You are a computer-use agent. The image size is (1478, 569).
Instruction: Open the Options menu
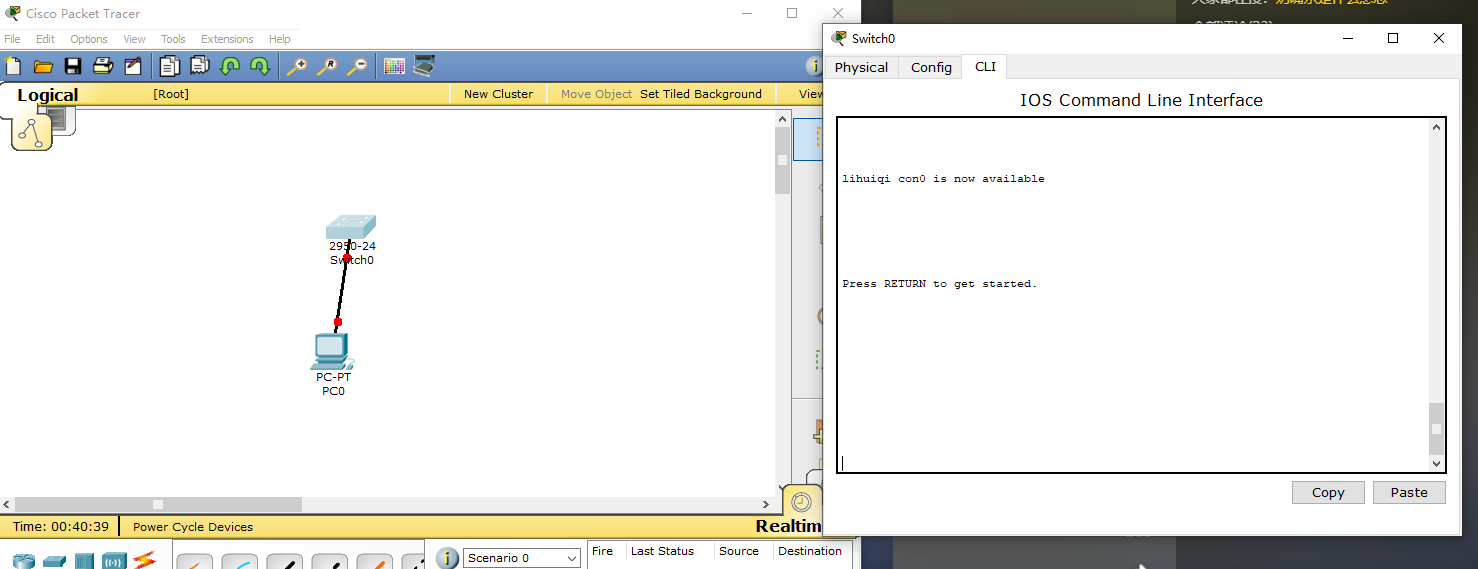pos(88,39)
